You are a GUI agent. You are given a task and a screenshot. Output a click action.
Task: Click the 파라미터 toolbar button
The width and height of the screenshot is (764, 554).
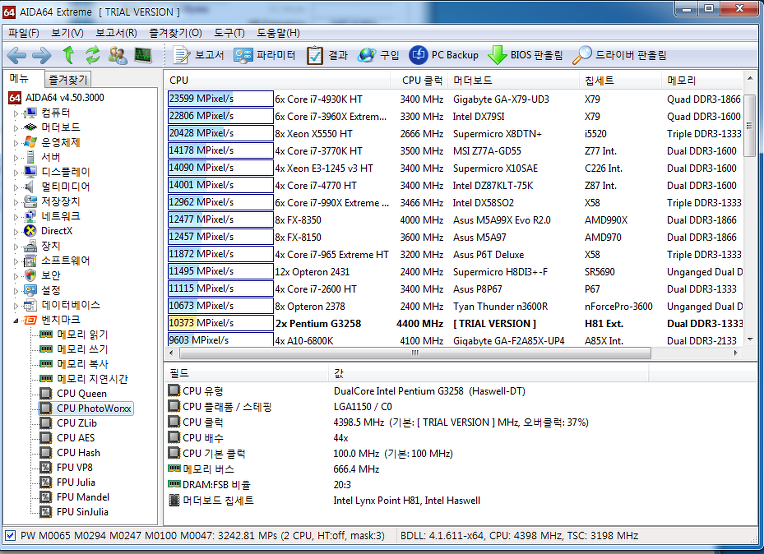265,55
